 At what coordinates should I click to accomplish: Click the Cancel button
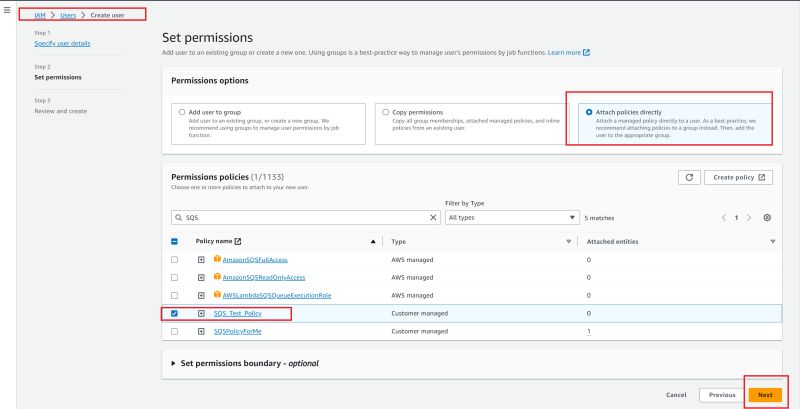[x=676, y=395]
